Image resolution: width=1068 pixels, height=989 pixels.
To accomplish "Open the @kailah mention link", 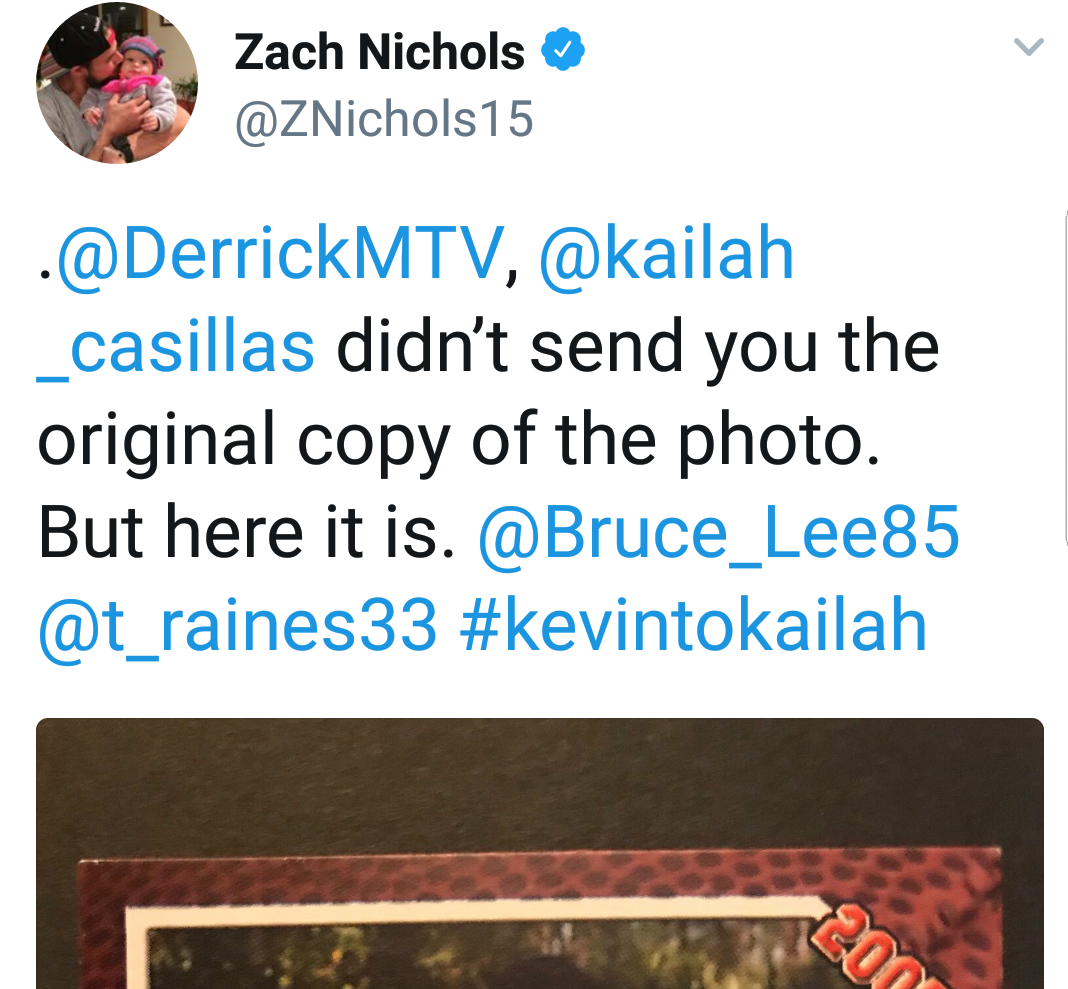I will pos(667,253).
